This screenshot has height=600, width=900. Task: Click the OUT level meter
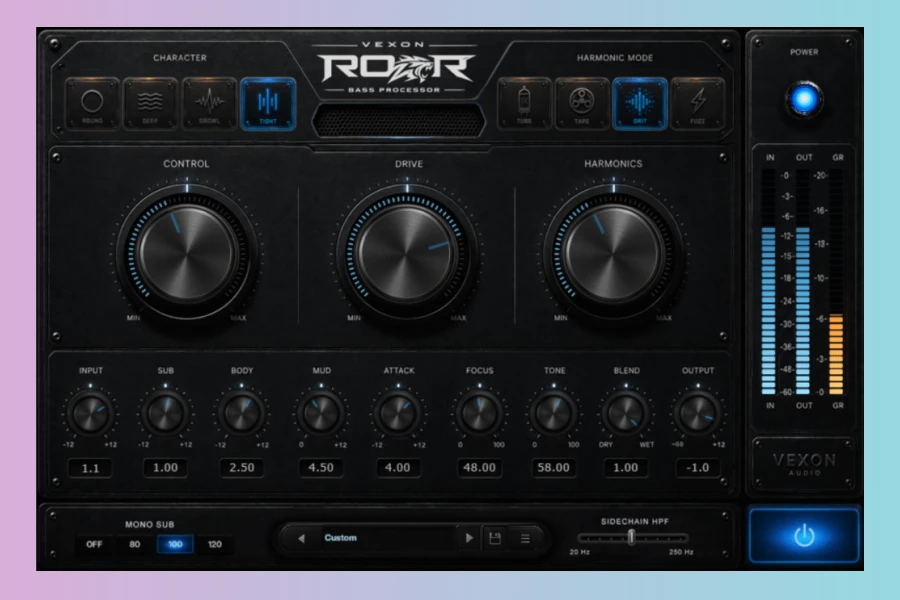point(802,281)
